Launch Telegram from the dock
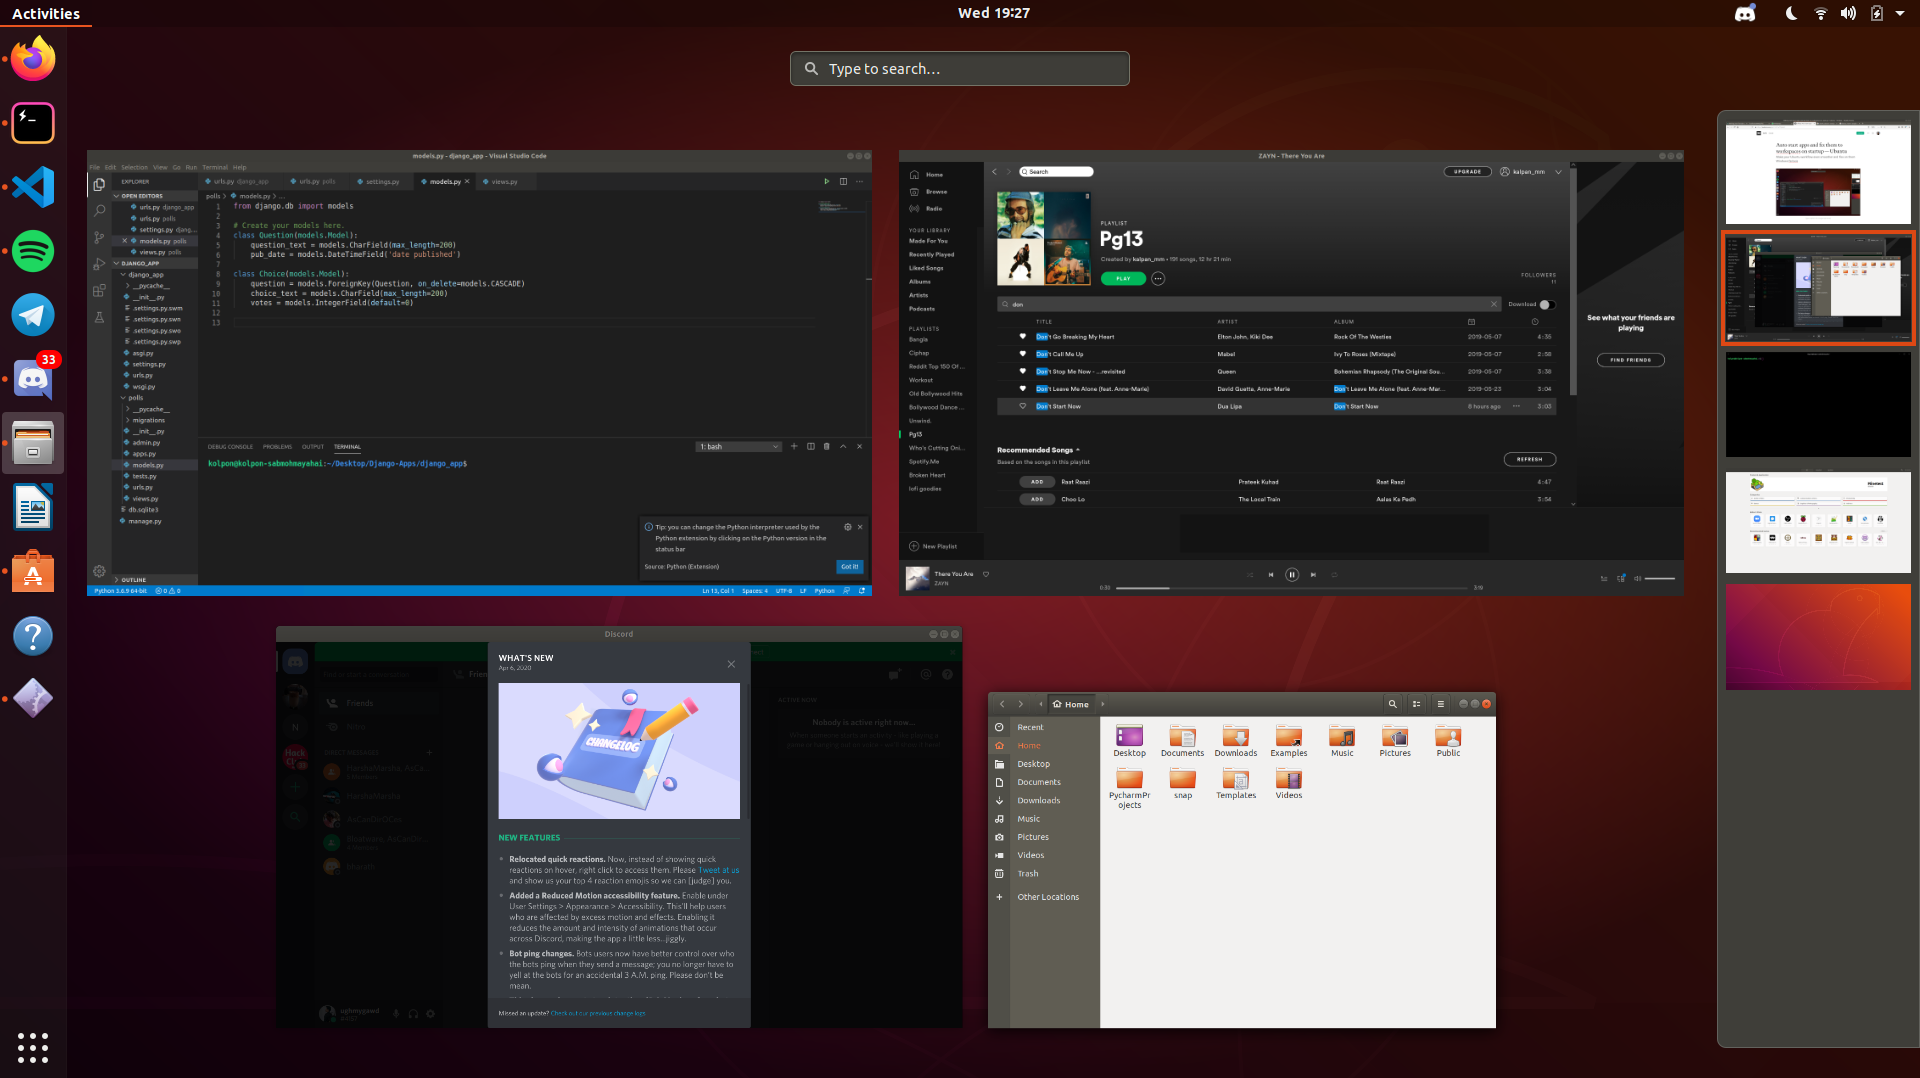The image size is (1920, 1078). (x=33, y=315)
